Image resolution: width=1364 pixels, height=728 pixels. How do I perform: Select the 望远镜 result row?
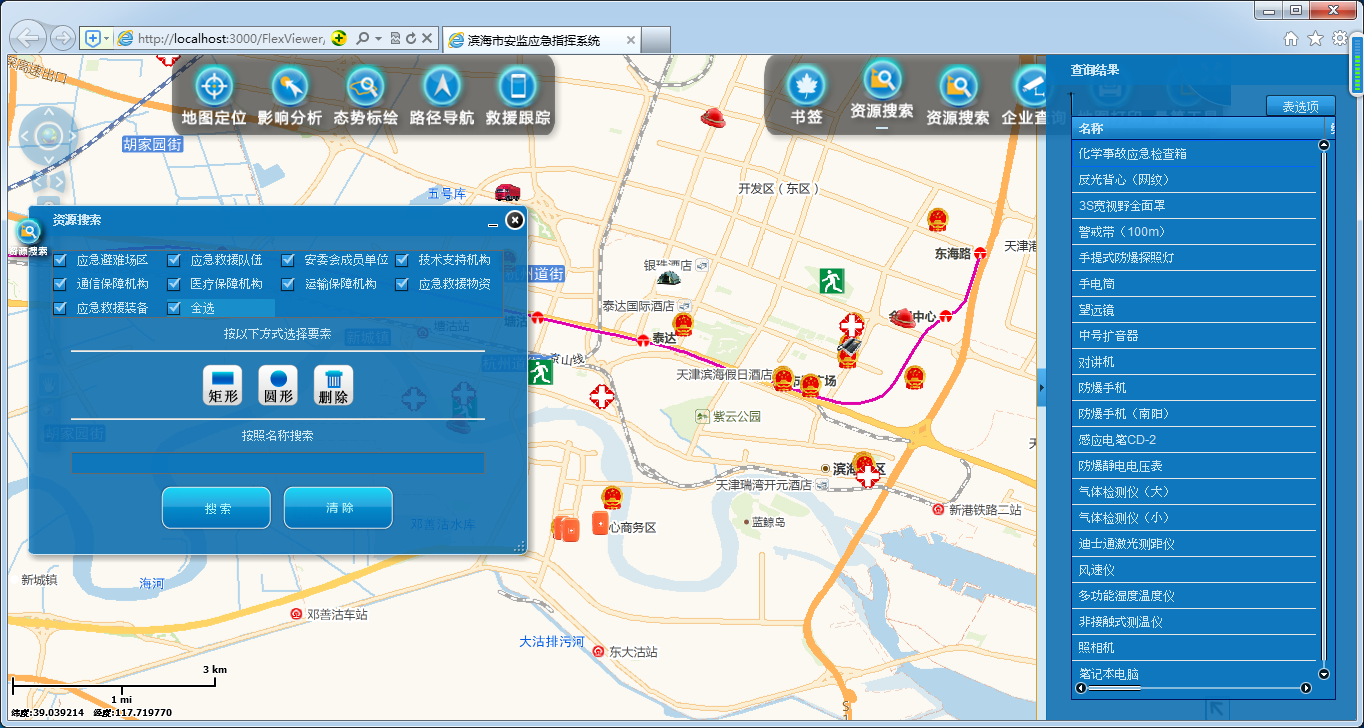coord(1194,310)
